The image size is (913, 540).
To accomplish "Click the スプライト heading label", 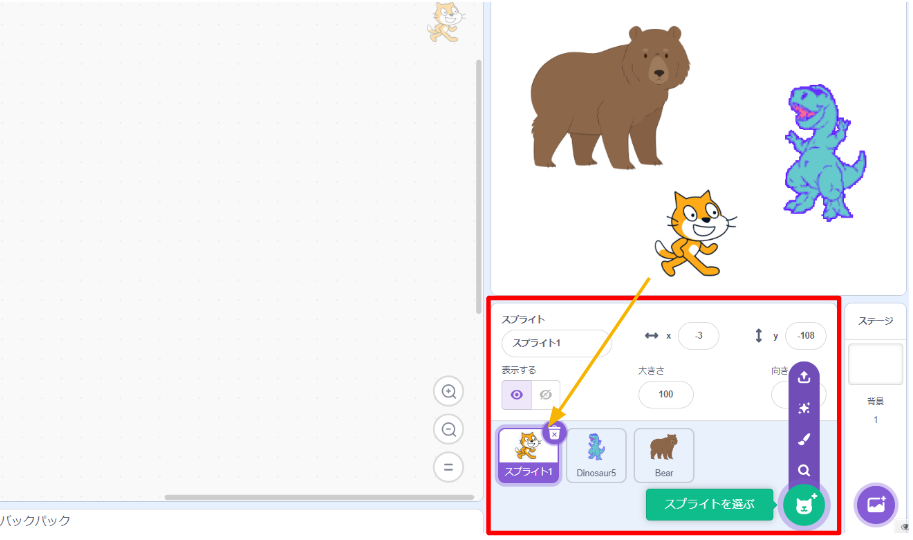I will click(523, 319).
